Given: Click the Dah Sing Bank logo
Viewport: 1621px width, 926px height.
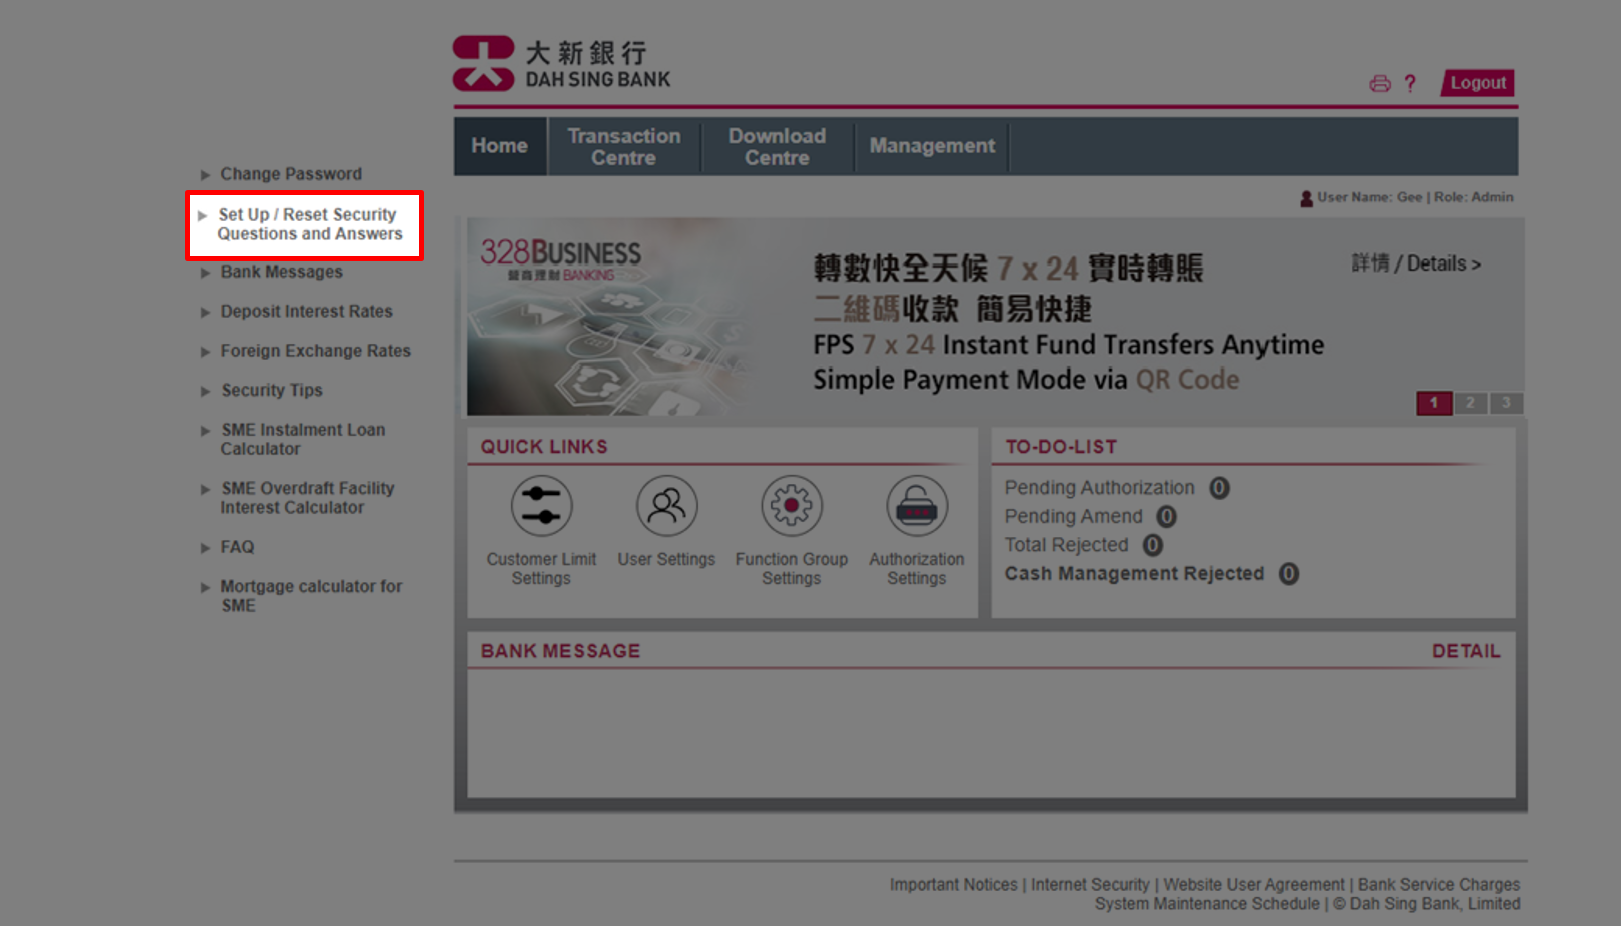Looking at the screenshot, I should (x=561, y=64).
